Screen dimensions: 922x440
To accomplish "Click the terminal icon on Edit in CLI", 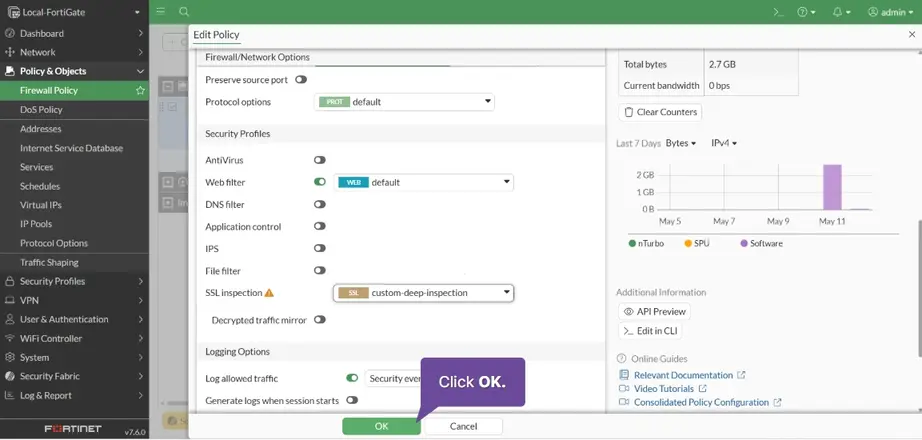I will coord(629,331).
